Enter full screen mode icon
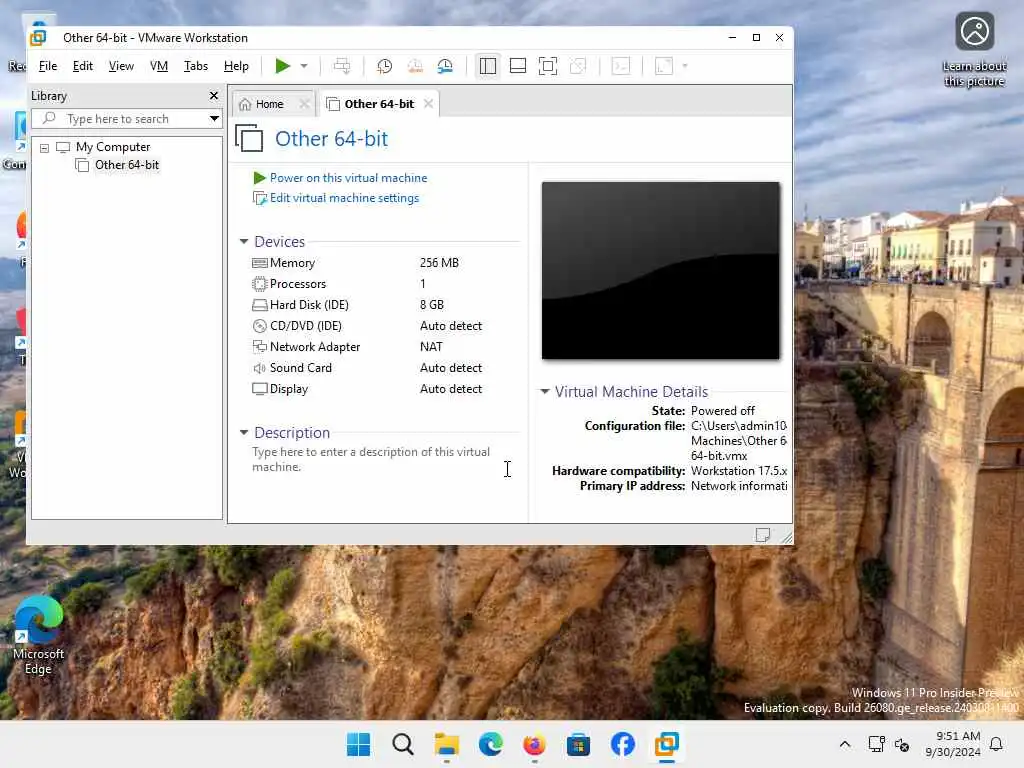1024x768 pixels. (x=548, y=66)
